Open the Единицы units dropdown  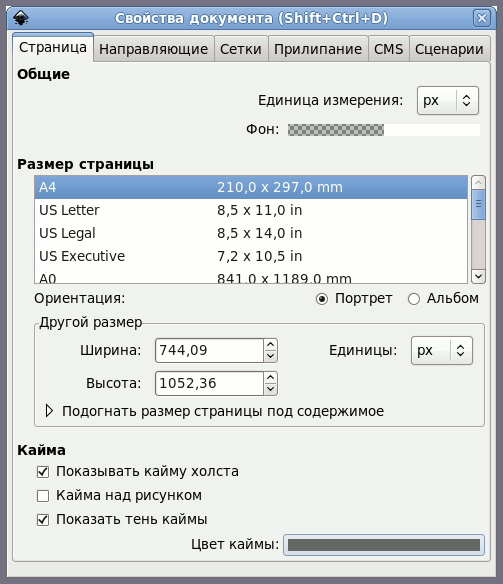pyautogui.click(x=442, y=350)
